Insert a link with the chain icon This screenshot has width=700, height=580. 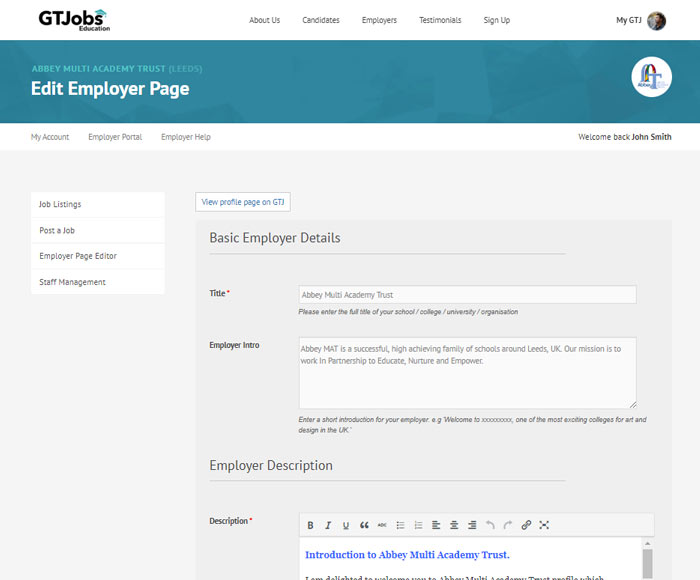526,525
